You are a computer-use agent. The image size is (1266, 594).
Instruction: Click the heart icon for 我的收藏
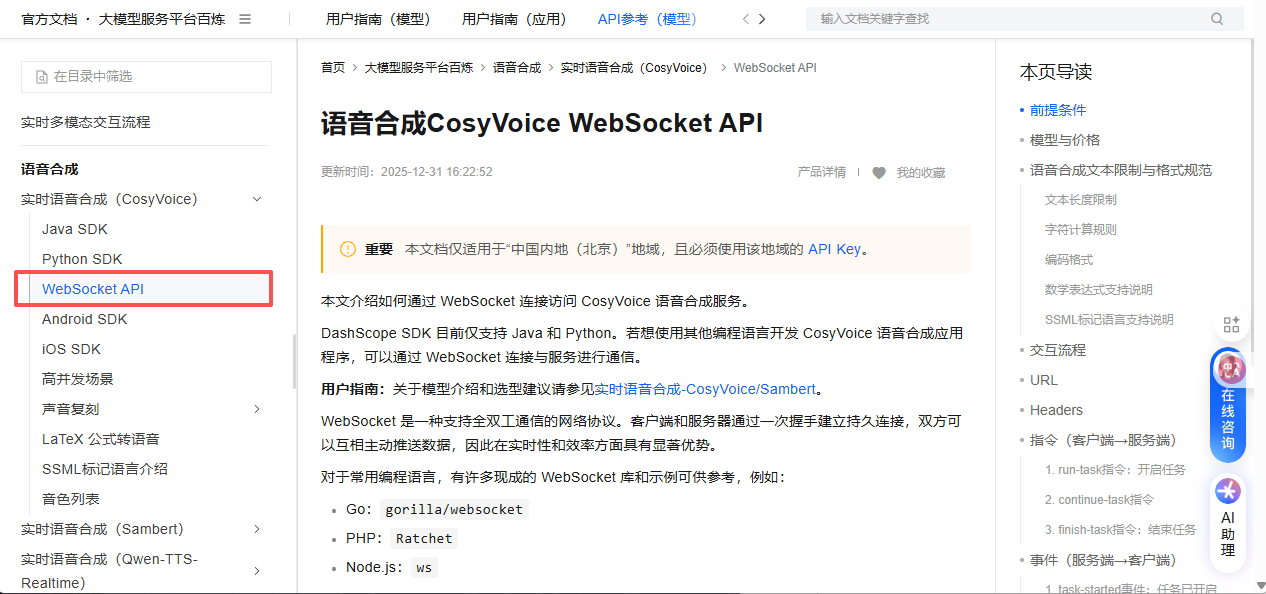click(879, 172)
